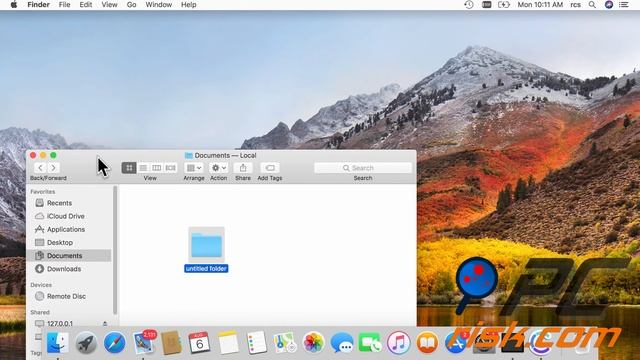This screenshot has width=640, height=360.
Task: Zoom the Documents Finder window
Action: tap(53, 155)
